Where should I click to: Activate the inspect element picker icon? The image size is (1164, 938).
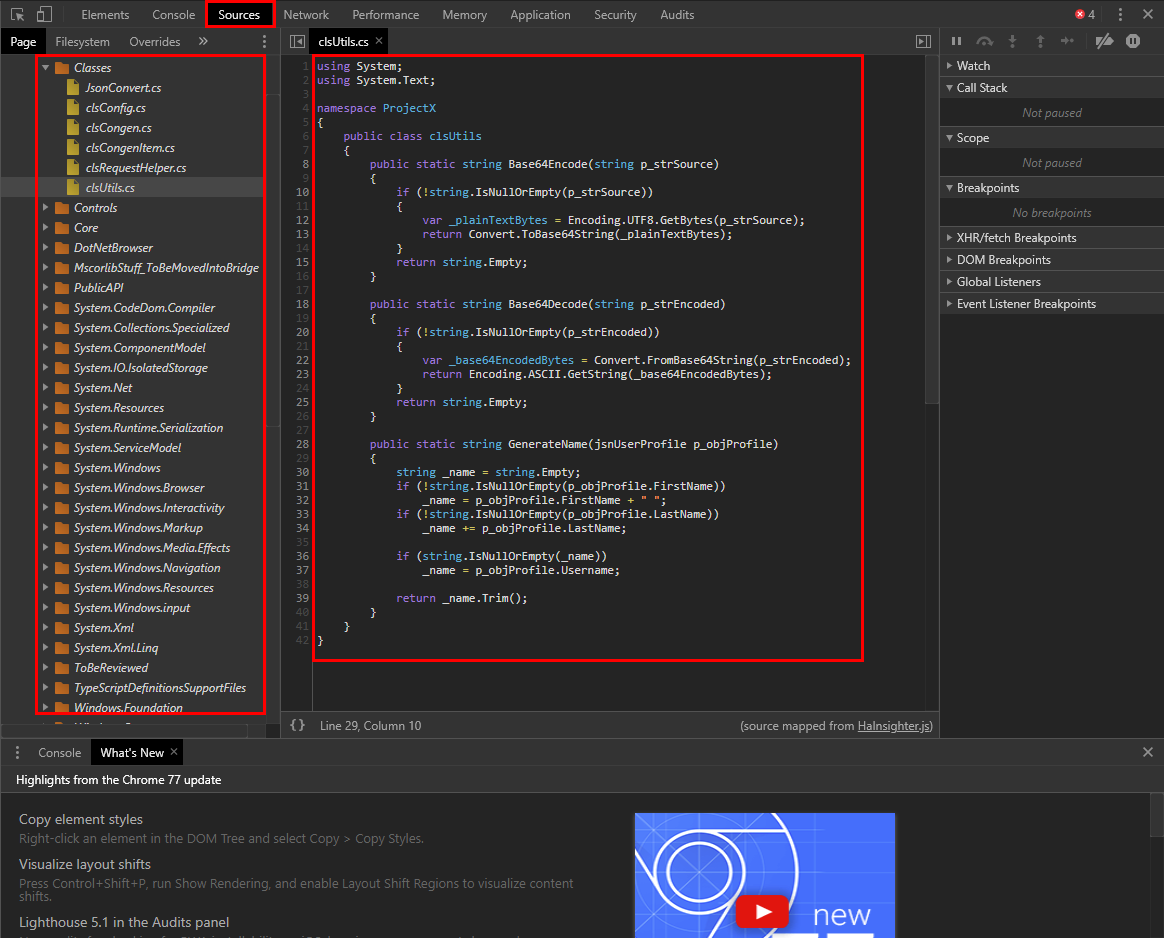[x=18, y=14]
